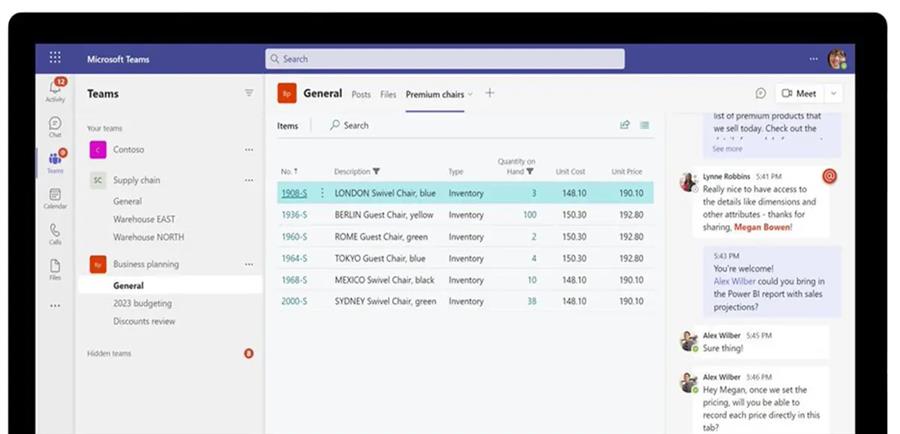Image resolution: width=900 pixels, height=434 pixels.
Task: Open the 2023 budgeting channel
Action: (142, 304)
